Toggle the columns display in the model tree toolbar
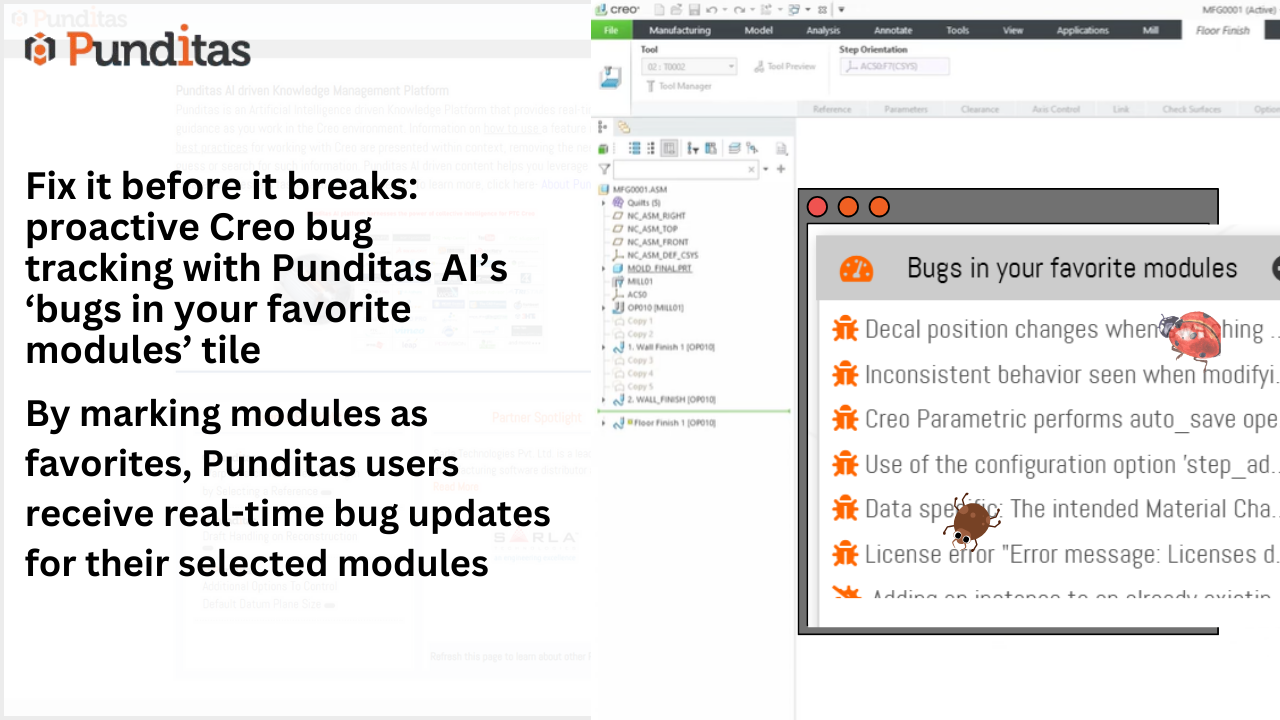 pos(668,148)
